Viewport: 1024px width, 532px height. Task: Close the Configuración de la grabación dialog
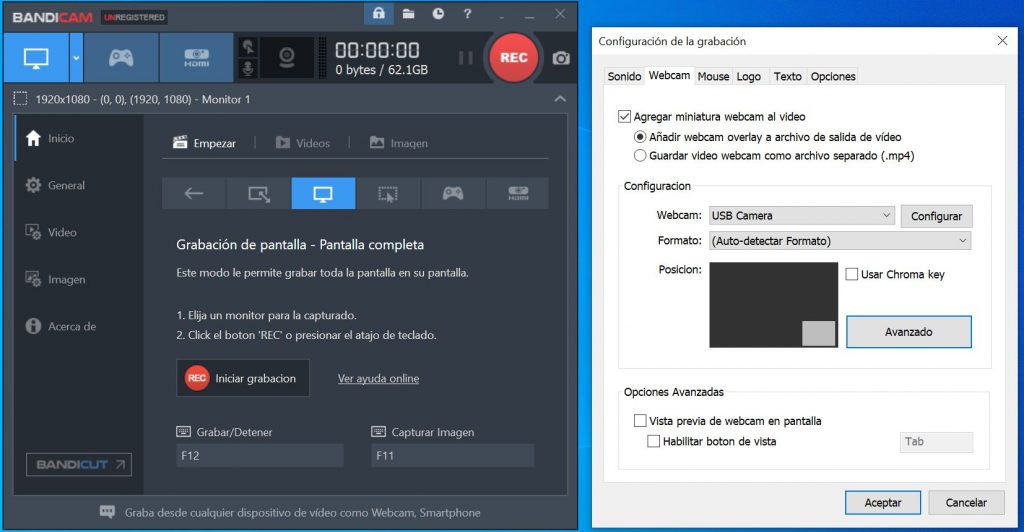click(1002, 40)
